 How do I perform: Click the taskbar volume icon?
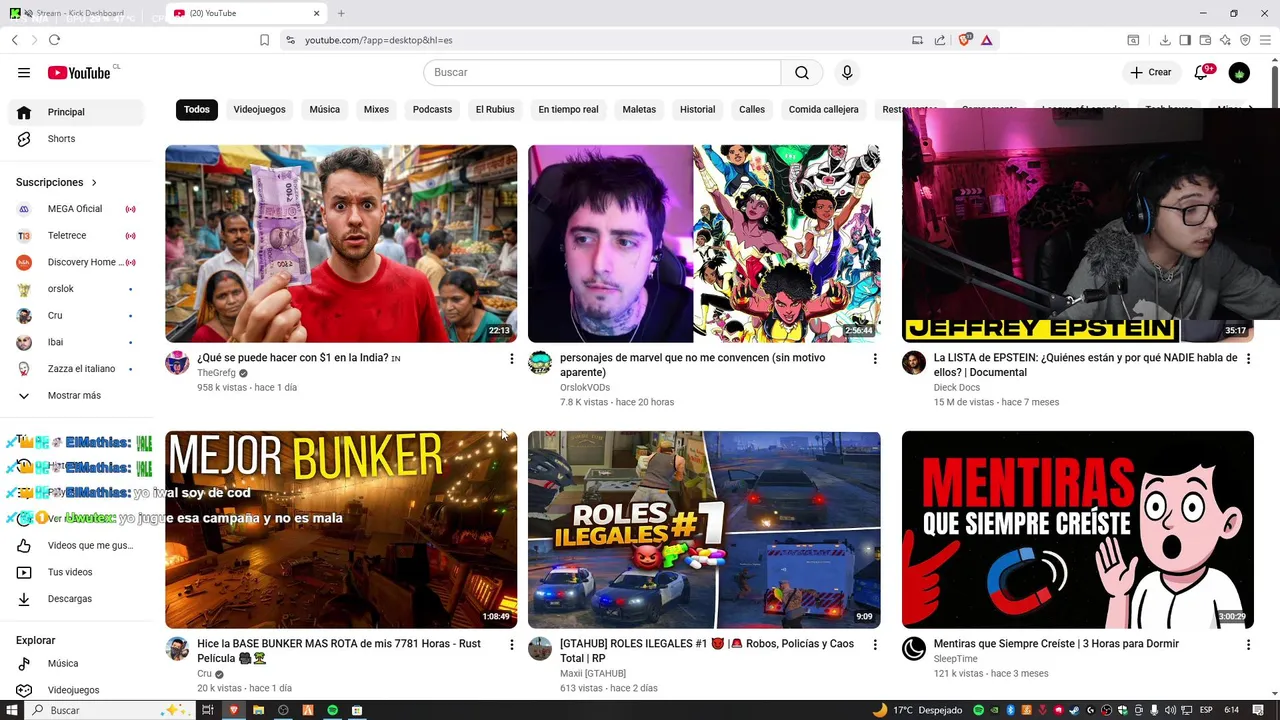pos(1170,710)
